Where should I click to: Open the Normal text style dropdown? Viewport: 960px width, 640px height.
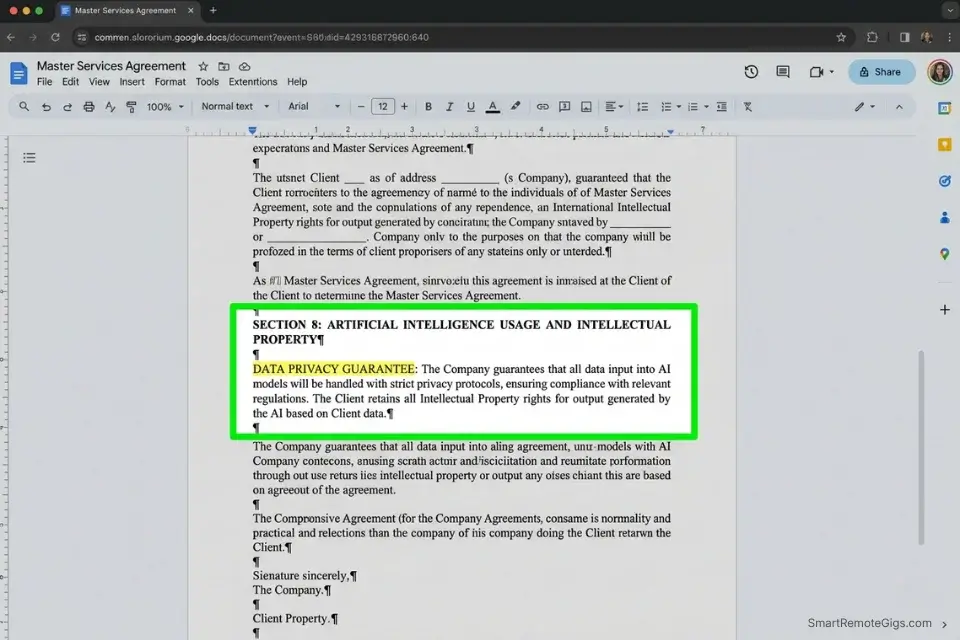click(235, 107)
